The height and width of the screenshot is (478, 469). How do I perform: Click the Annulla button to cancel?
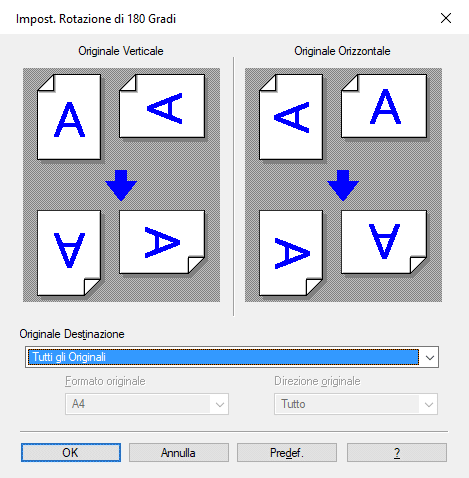click(x=179, y=453)
